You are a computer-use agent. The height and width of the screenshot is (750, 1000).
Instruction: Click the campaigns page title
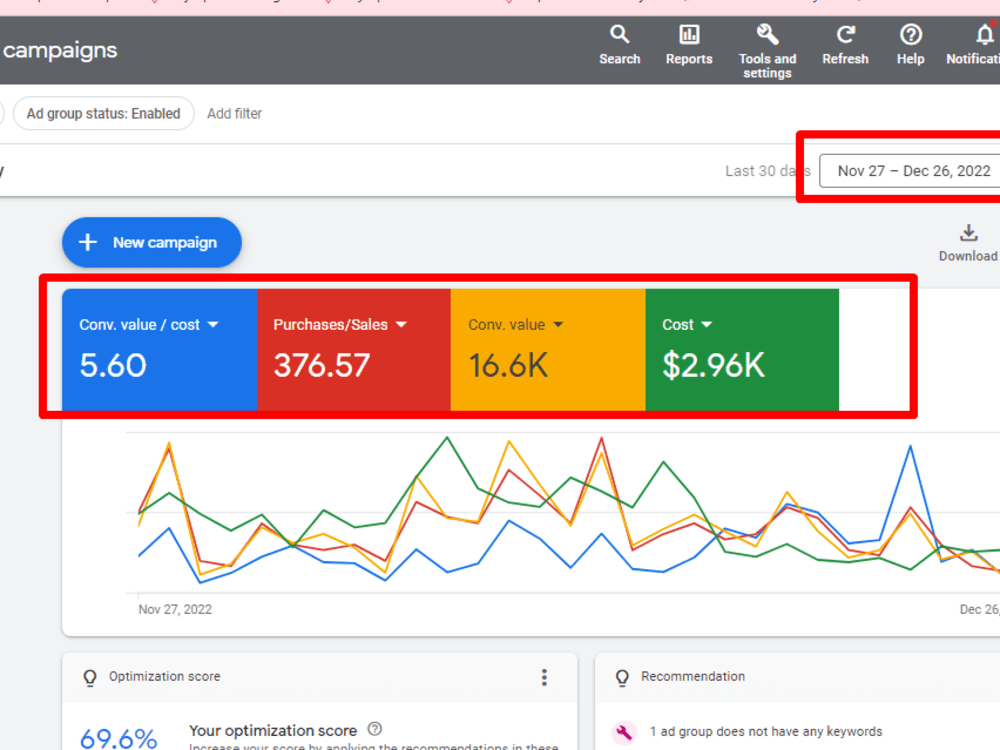click(60, 50)
